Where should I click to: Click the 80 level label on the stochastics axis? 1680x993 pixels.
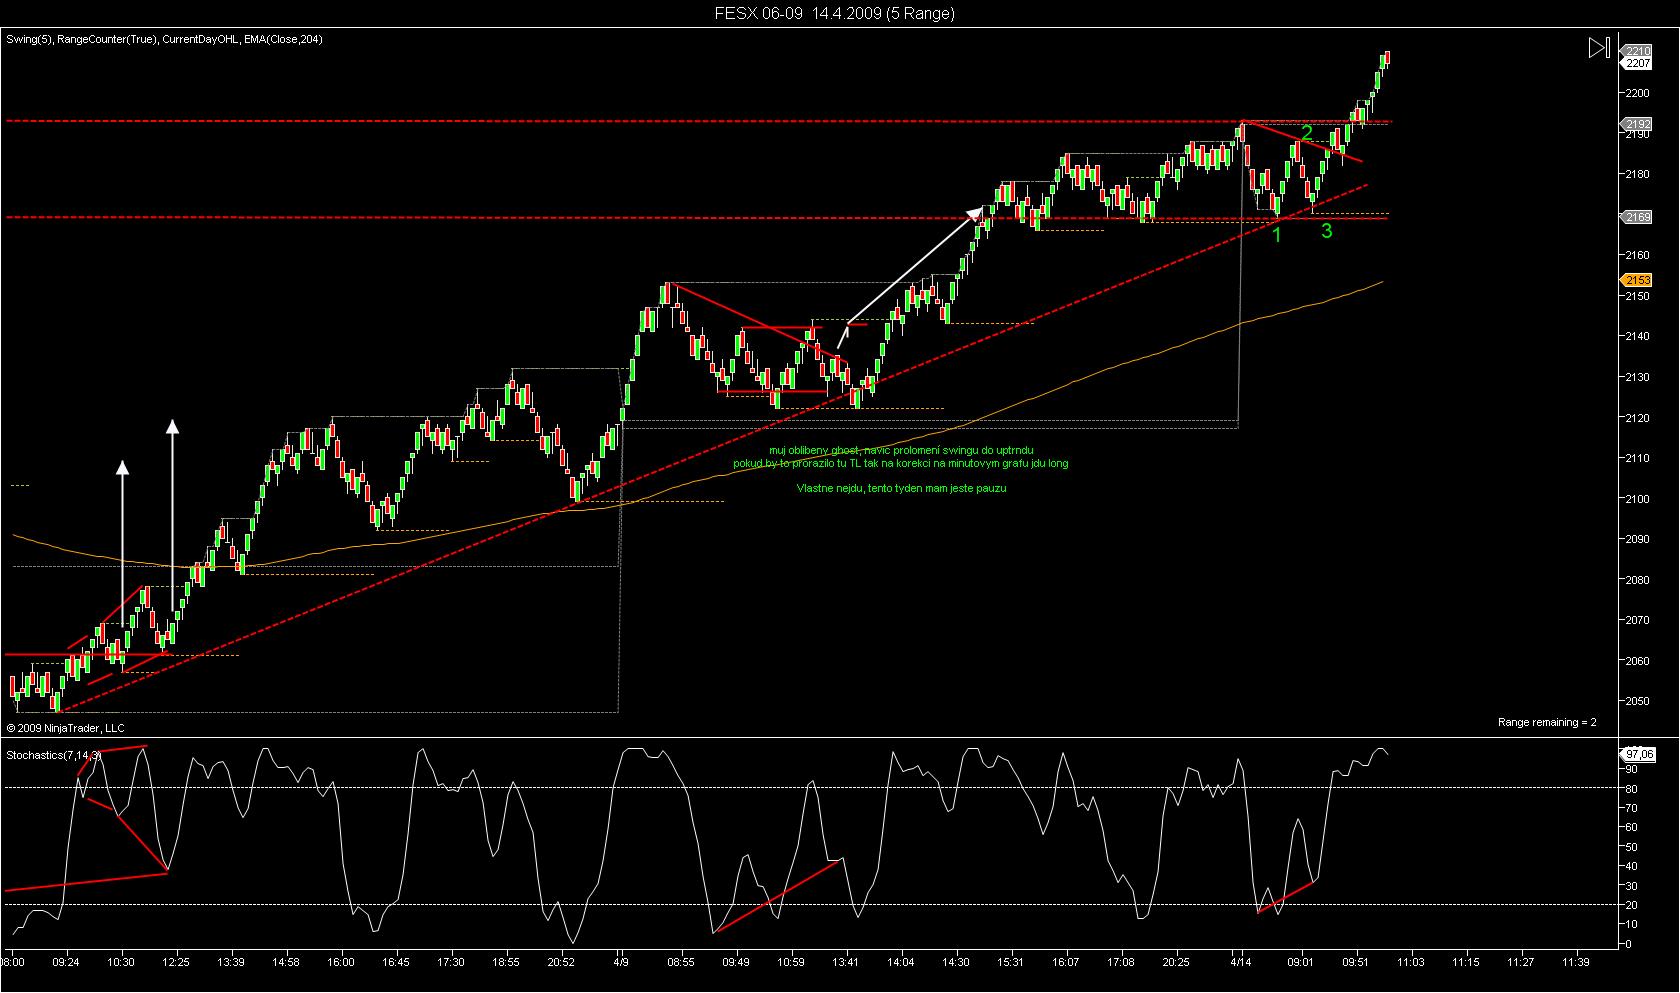tap(1631, 789)
